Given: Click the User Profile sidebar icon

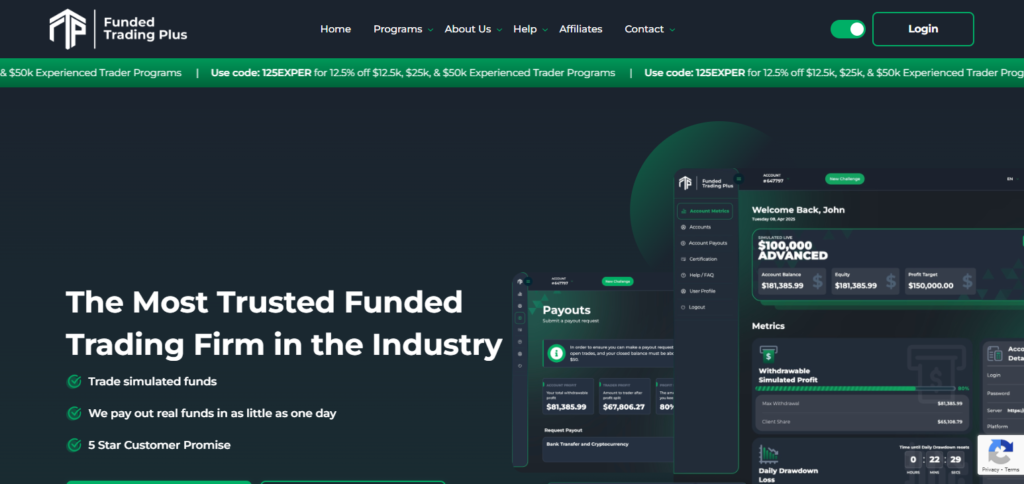Looking at the screenshot, I should 683,291.
